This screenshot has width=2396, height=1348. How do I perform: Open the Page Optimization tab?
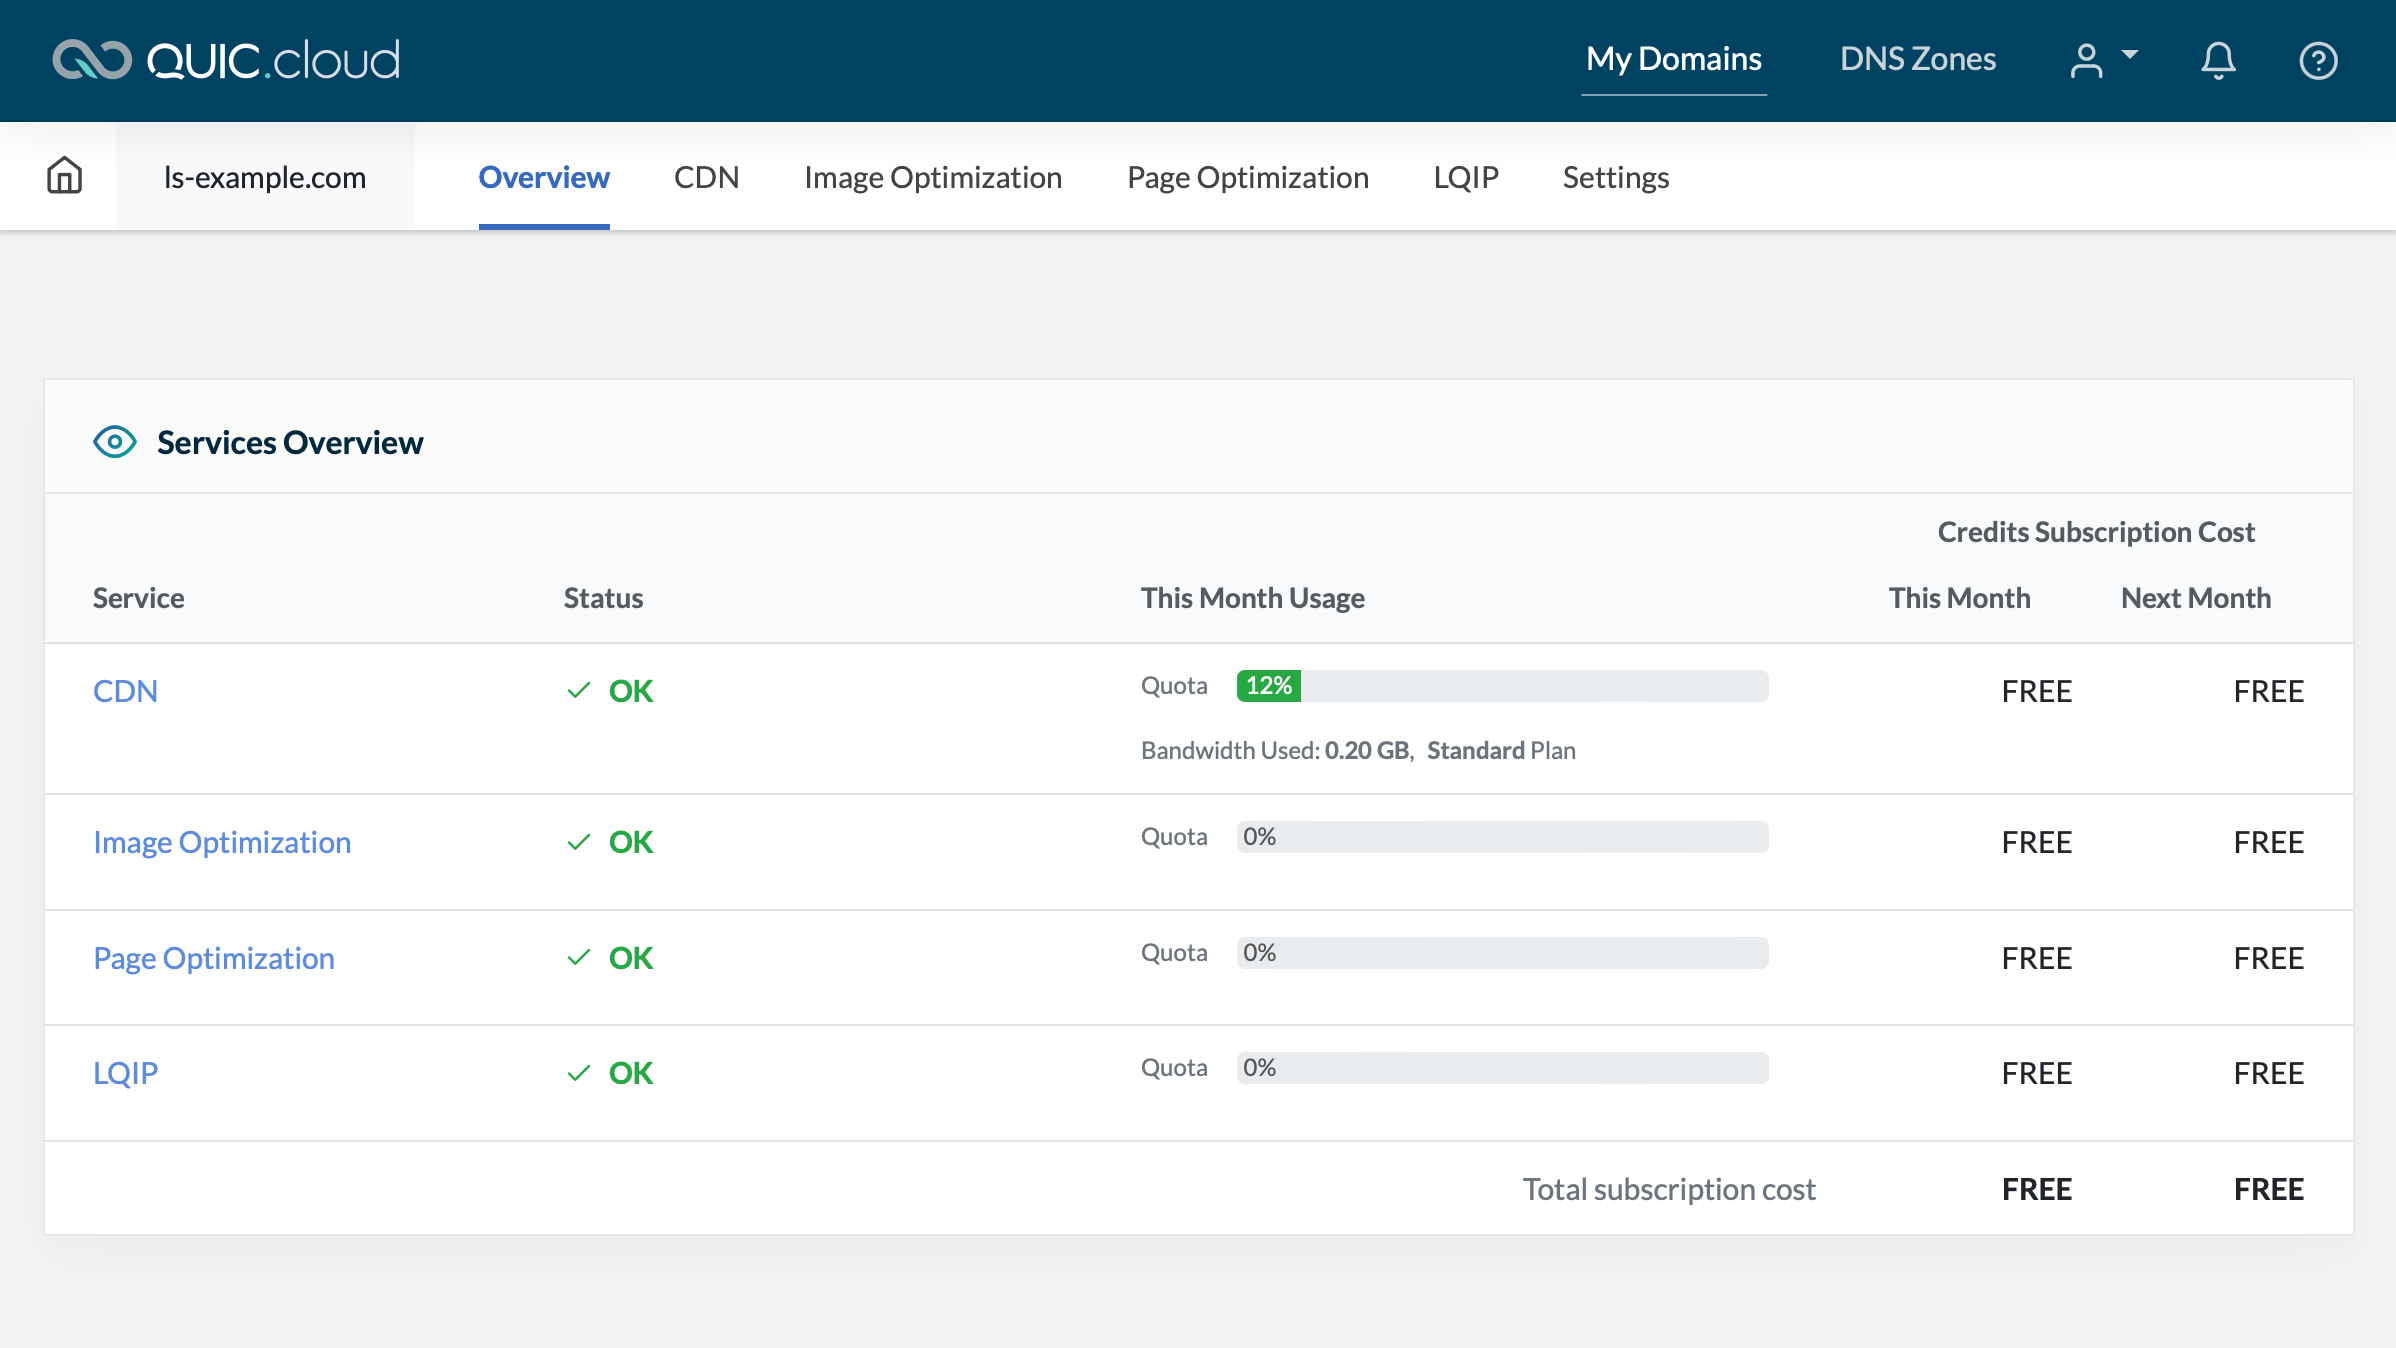[x=1247, y=177]
